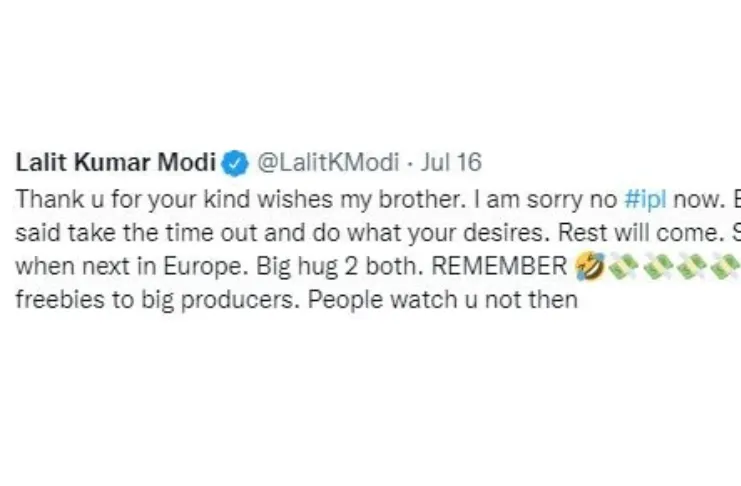Click the second flying money emoji

[658, 266]
